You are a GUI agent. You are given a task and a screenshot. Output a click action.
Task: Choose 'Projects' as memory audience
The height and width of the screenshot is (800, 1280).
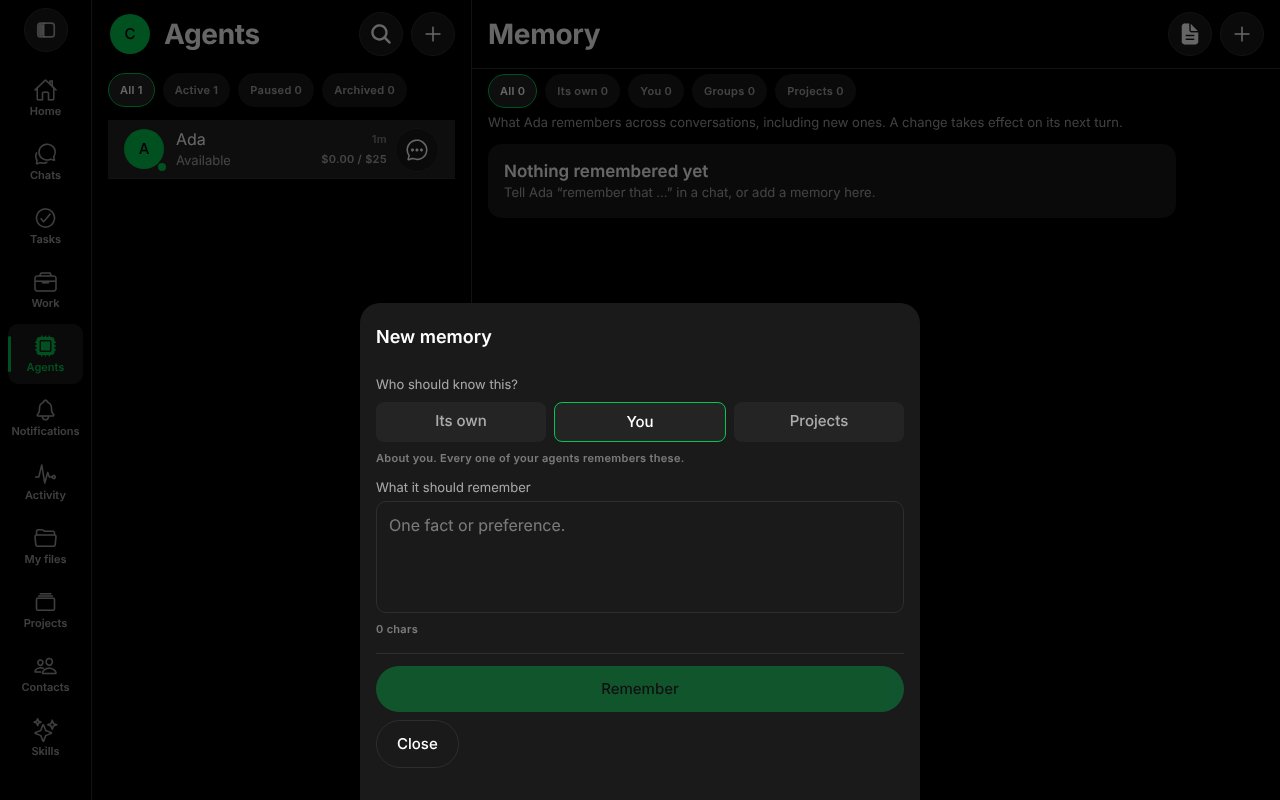(819, 421)
